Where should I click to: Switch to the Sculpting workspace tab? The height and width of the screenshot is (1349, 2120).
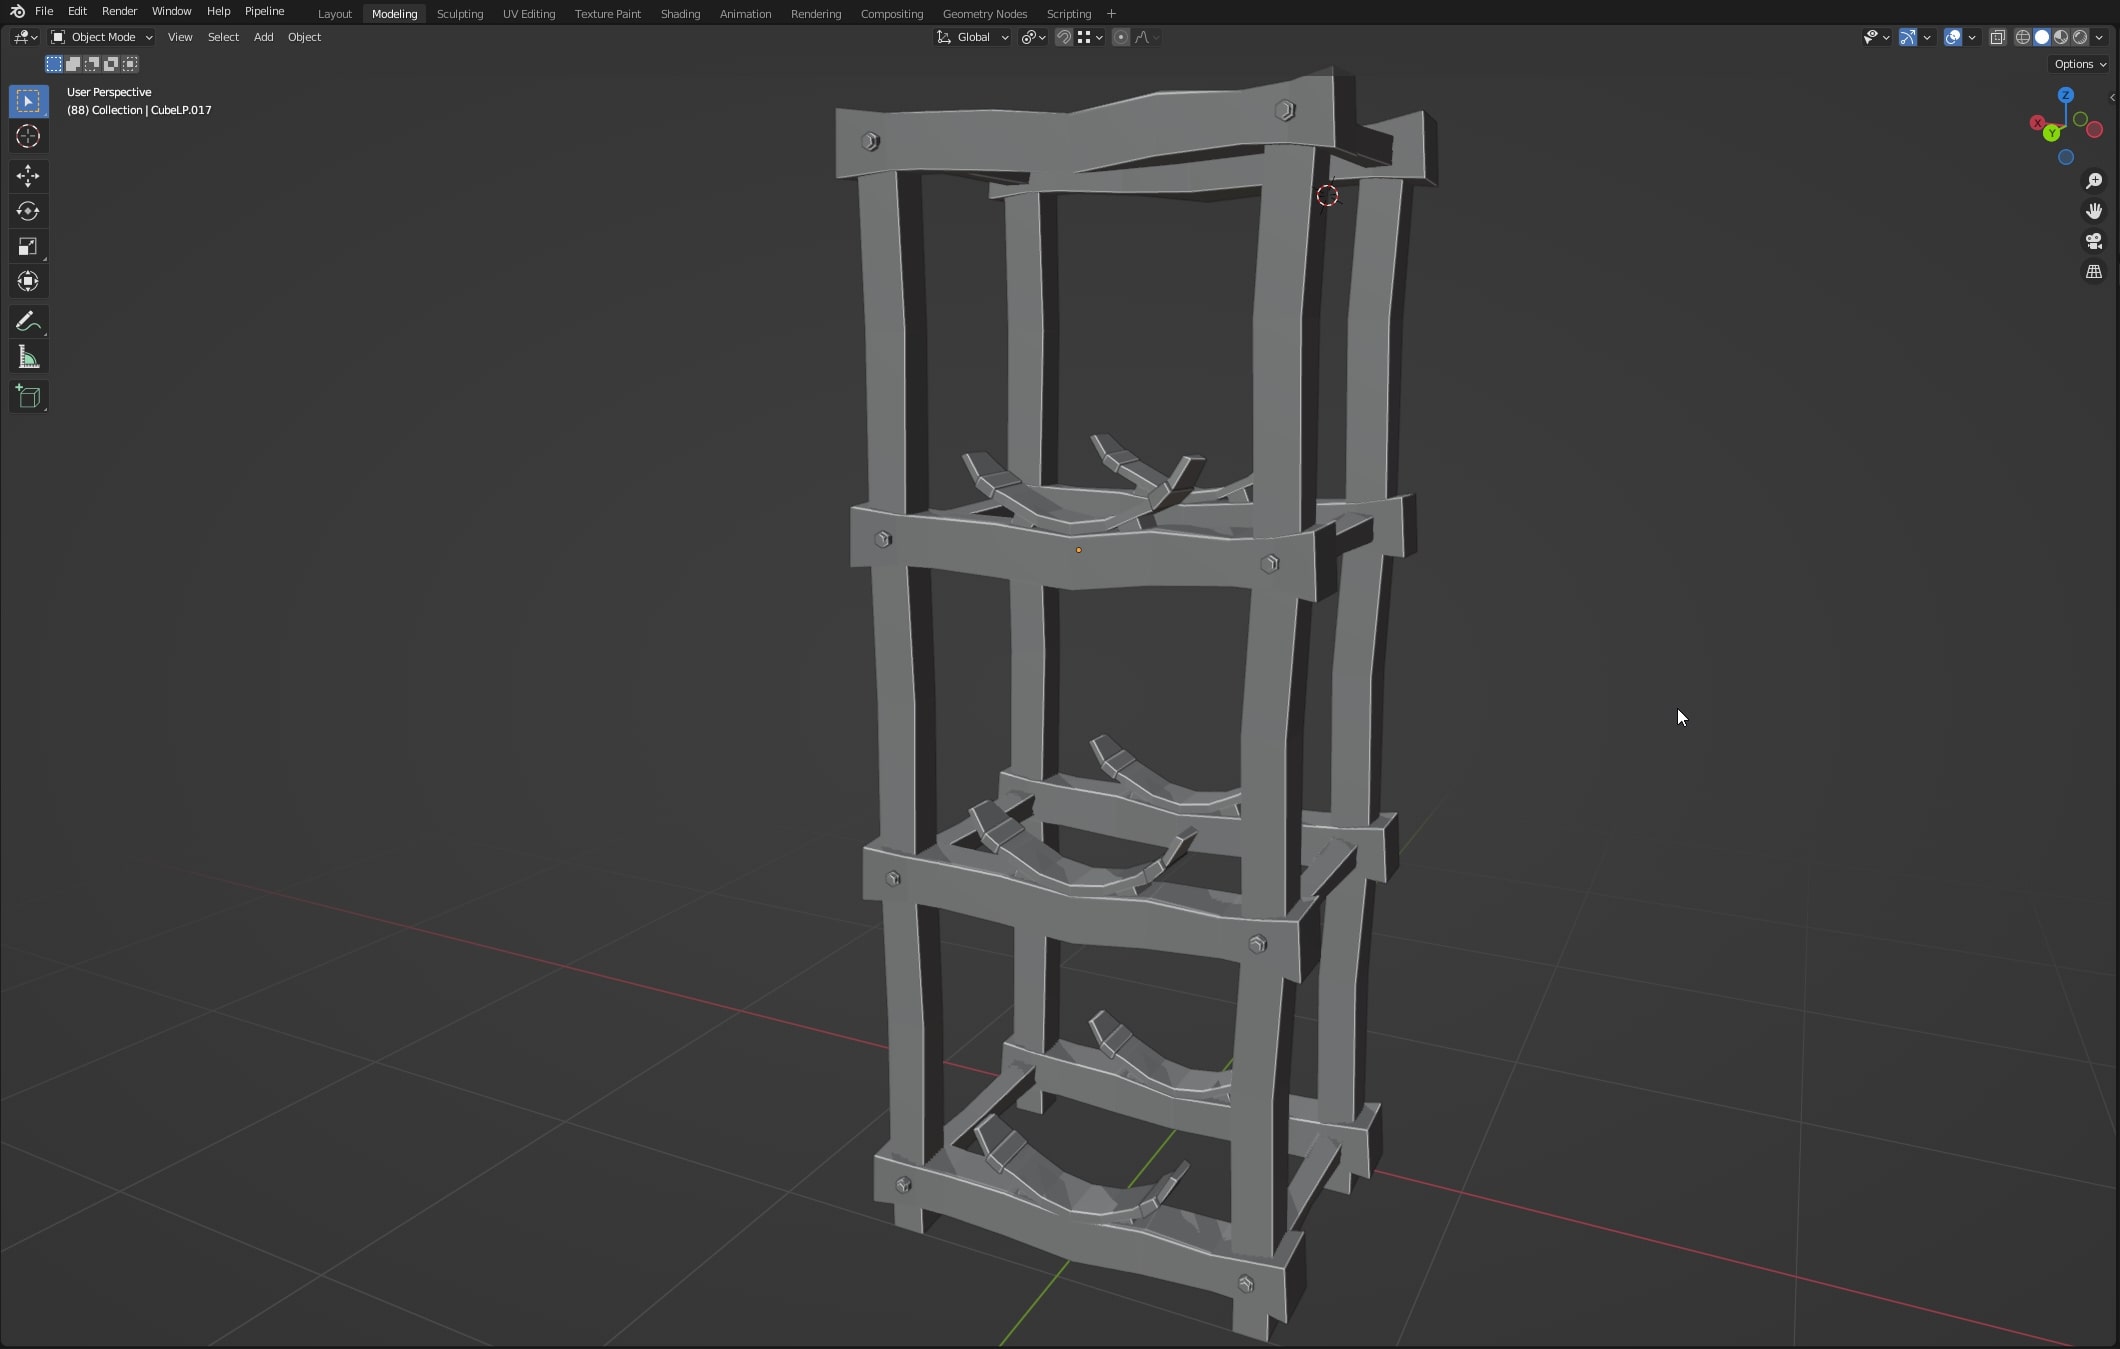pos(459,14)
